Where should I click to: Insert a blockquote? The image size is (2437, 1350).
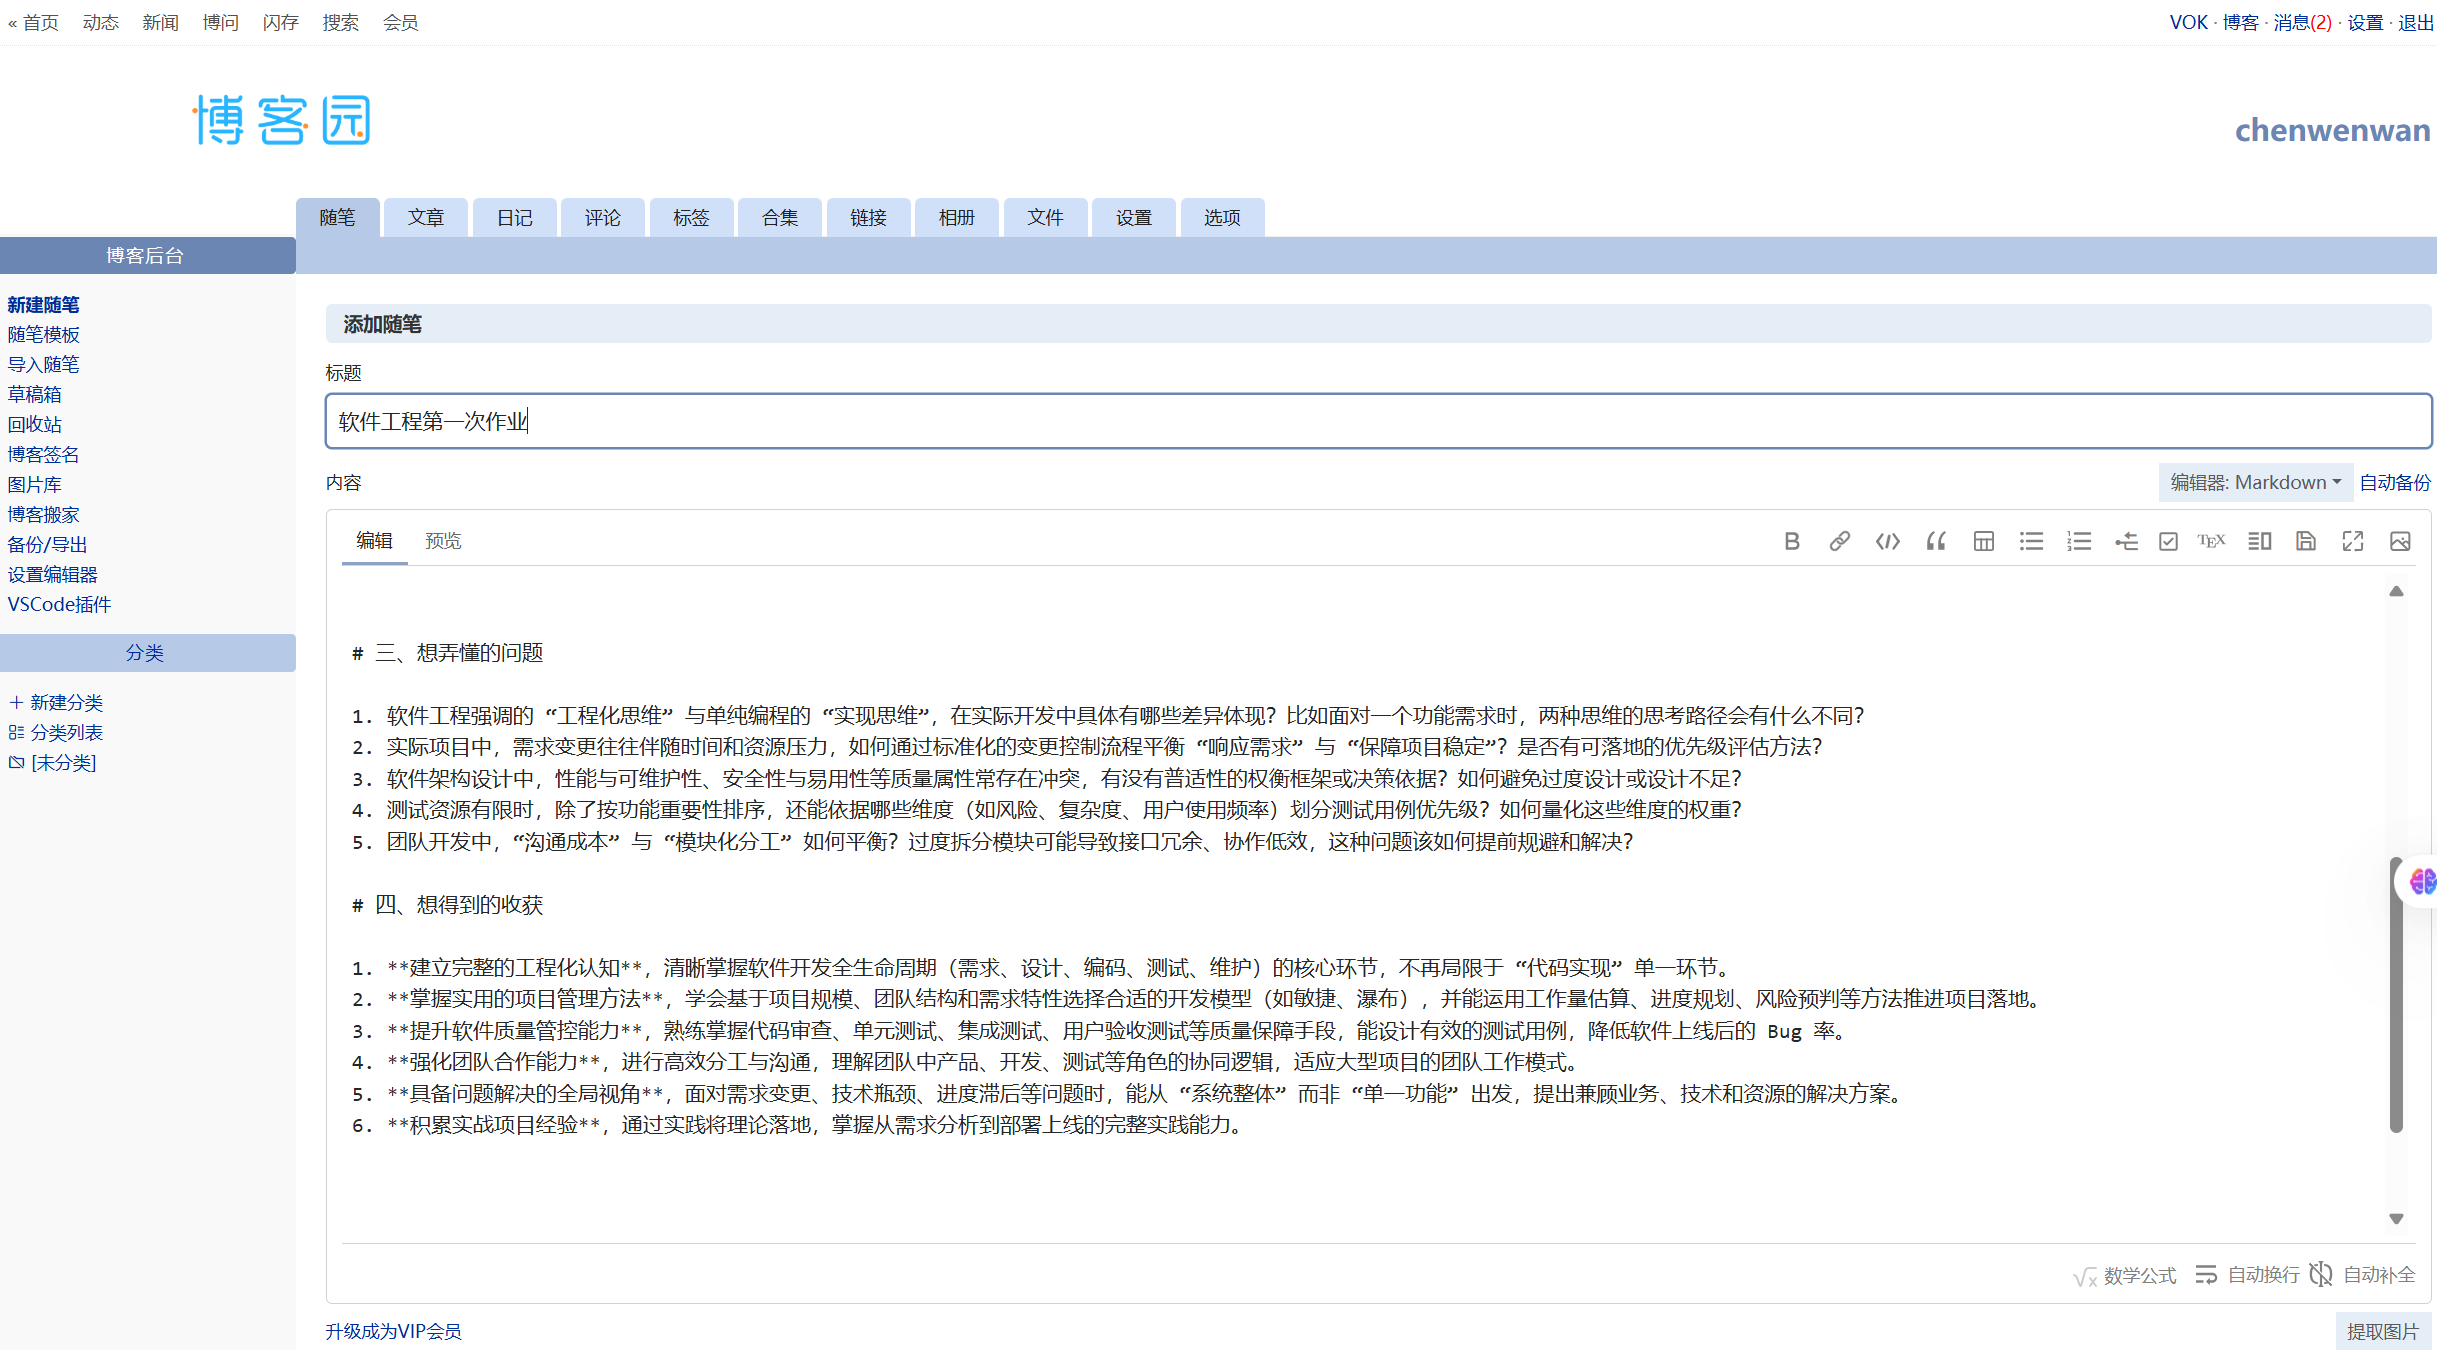coord(1935,541)
